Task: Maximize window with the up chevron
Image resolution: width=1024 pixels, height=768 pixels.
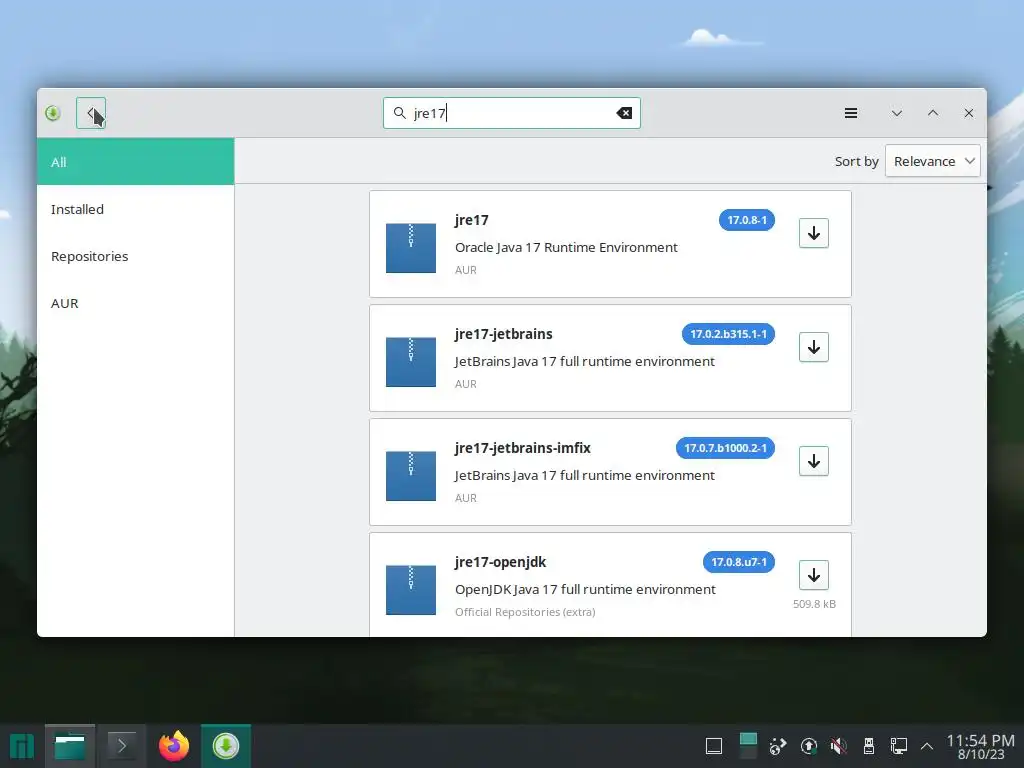Action: pos(933,113)
